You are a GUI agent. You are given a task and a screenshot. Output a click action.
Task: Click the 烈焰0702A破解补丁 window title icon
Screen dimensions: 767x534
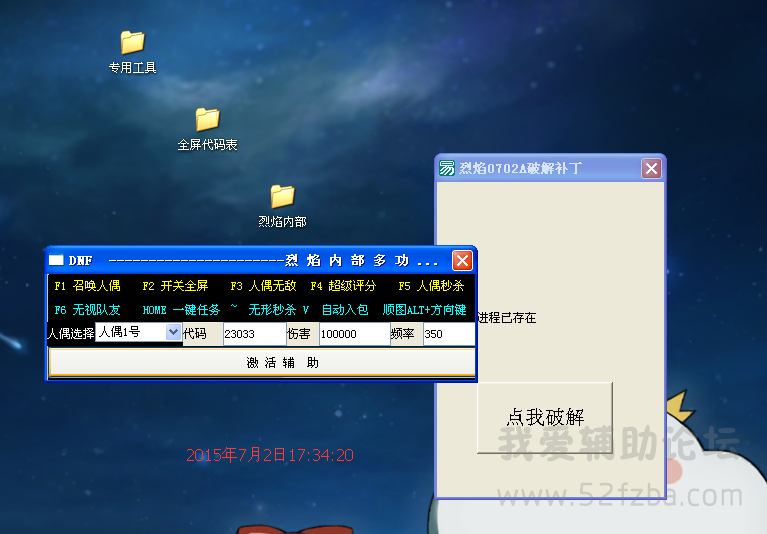447,168
